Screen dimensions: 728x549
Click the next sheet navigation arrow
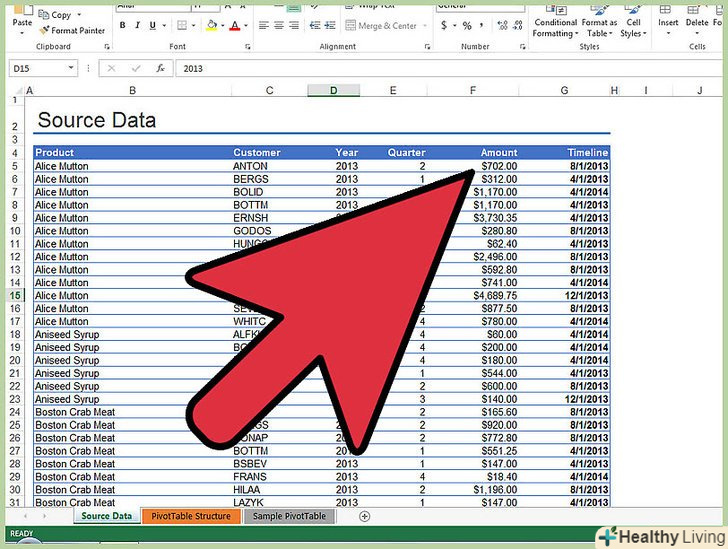(x=45, y=516)
